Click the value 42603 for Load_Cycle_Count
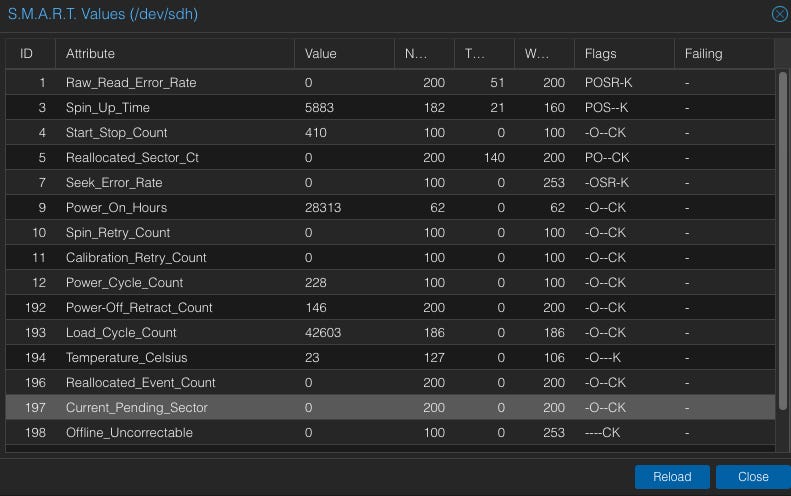The image size is (791, 496). 323,333
